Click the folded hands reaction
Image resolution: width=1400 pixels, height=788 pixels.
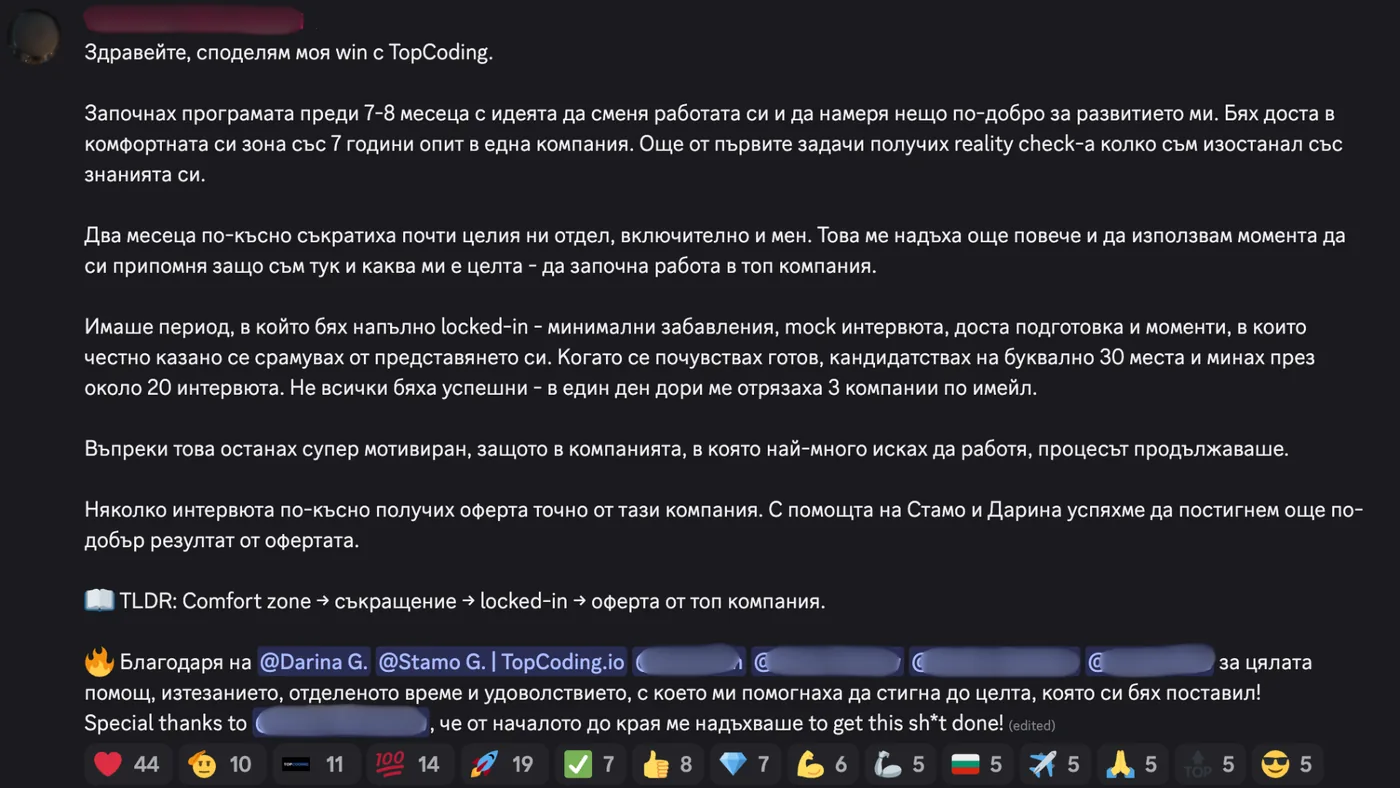click(x=1133, y=765)
